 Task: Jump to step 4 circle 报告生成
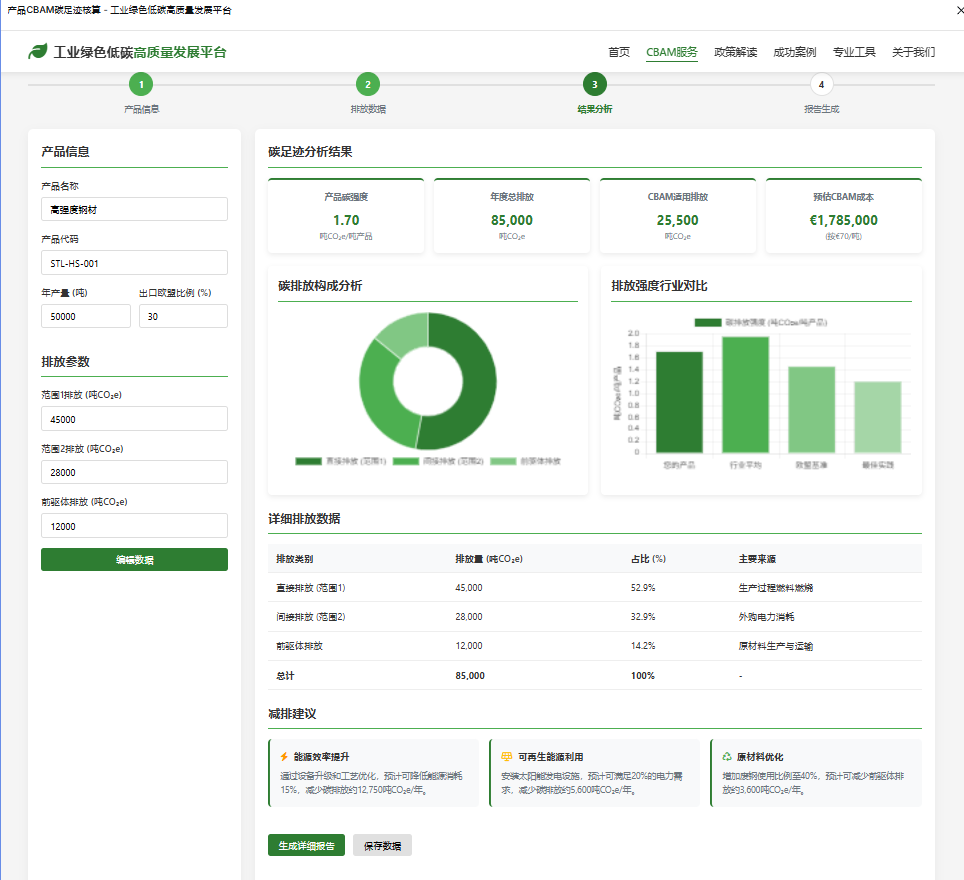pyautogui.click(x=821, y=85)
